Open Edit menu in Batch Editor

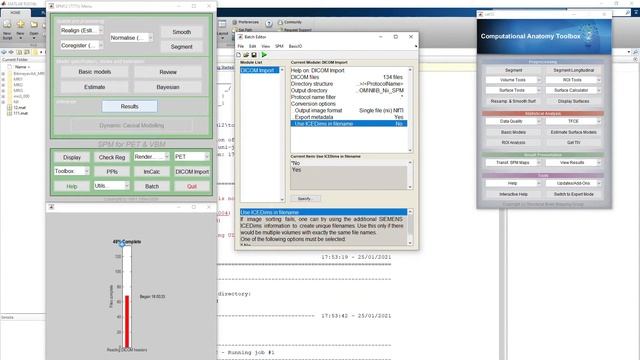point(253,46)
